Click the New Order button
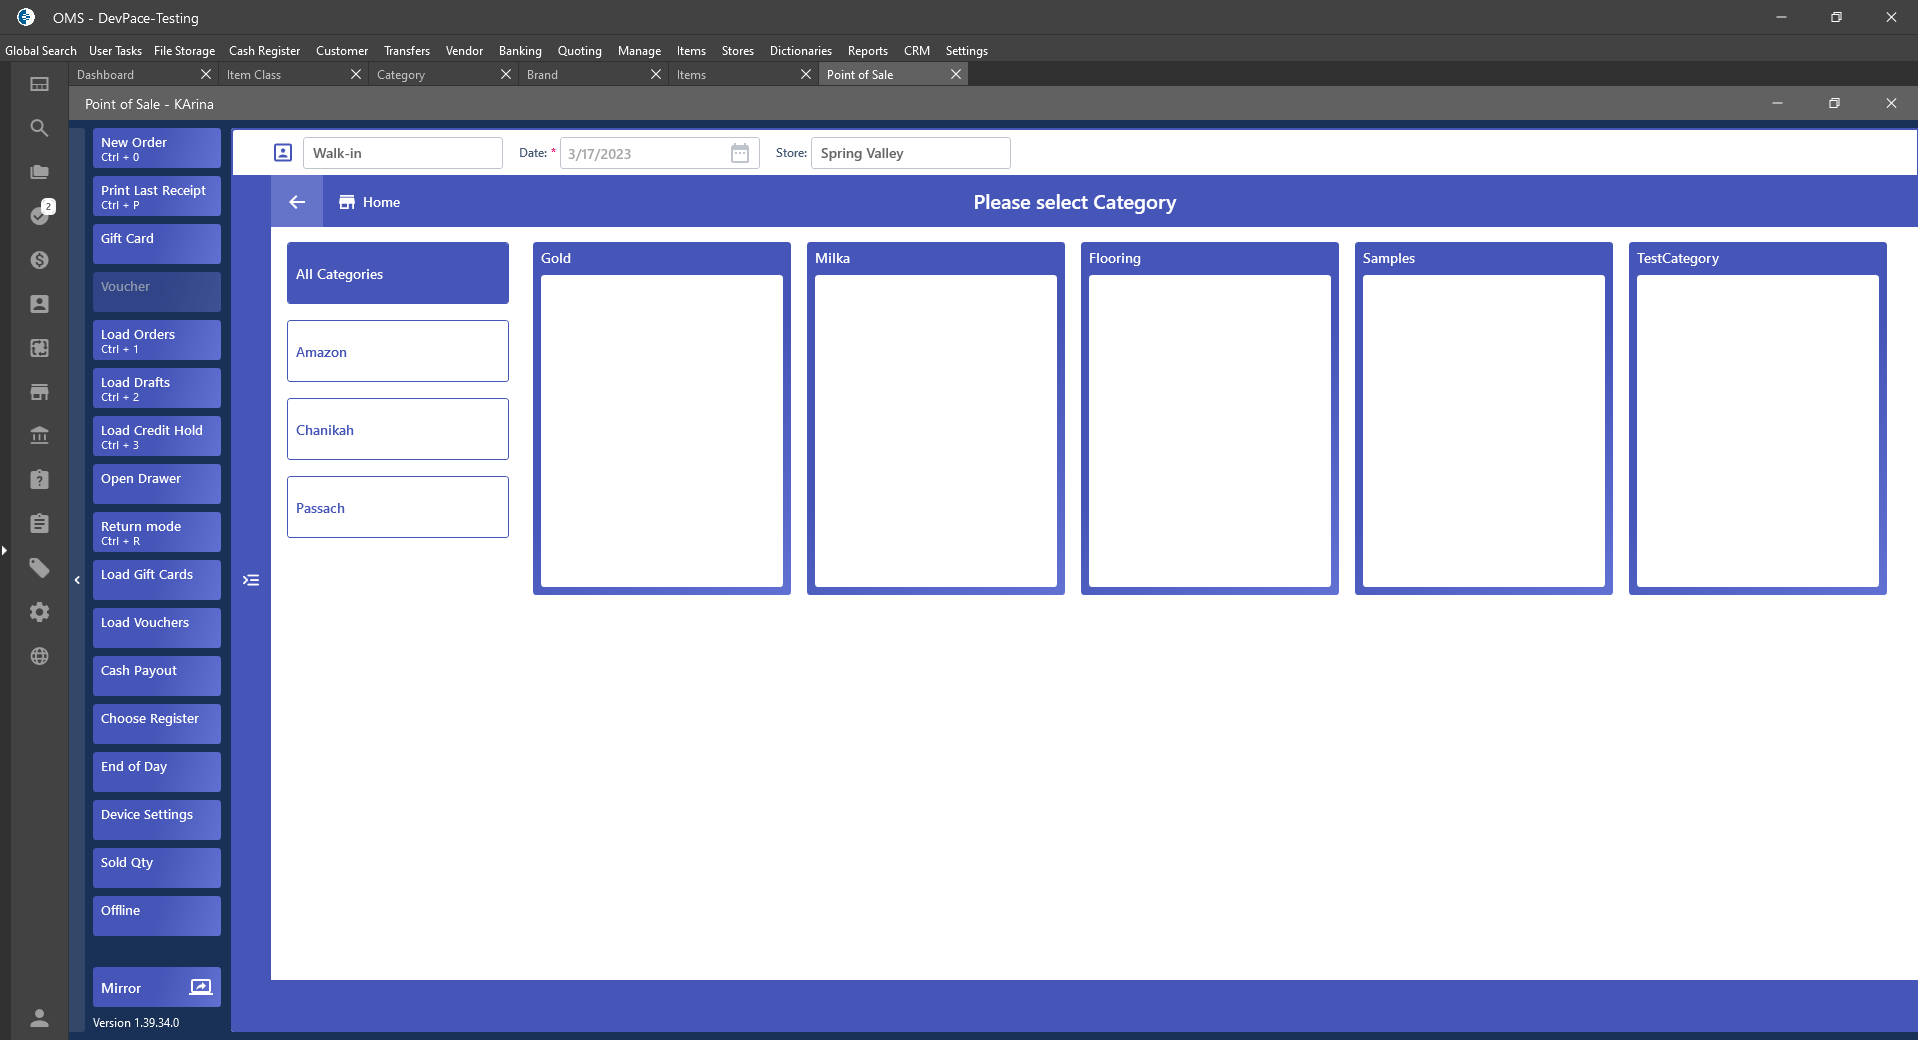Screen dimensions: 1918x1040 [x=157, y=148]
